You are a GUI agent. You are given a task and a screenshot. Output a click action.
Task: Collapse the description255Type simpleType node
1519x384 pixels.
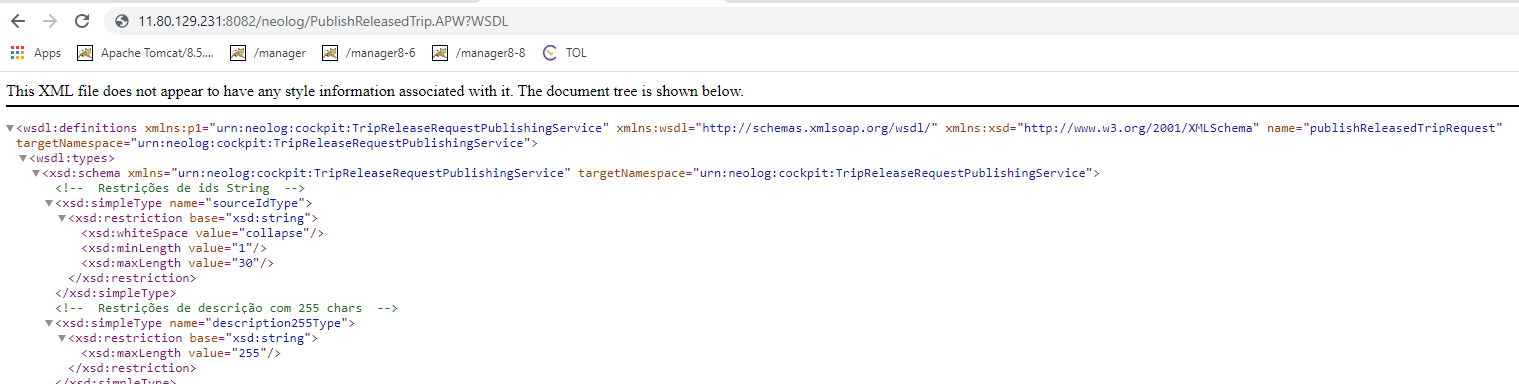49,324
